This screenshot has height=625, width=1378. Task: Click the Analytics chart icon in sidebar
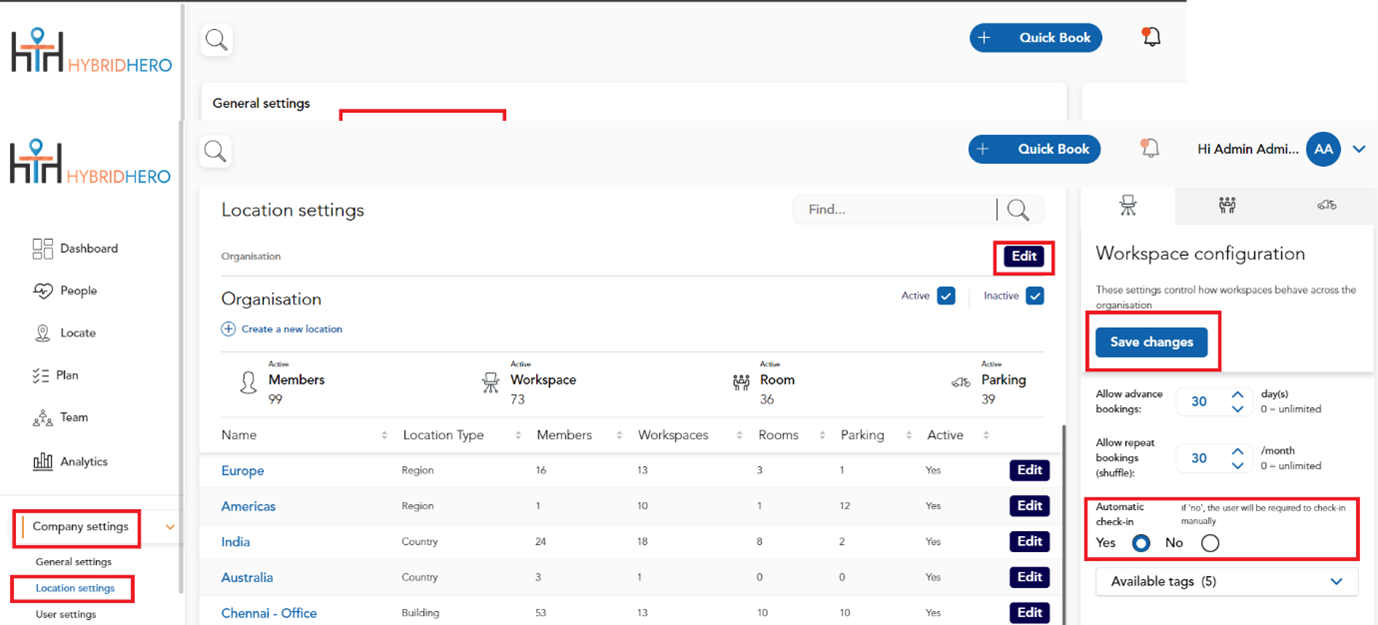pyautogui.click(x=43, y=461)
